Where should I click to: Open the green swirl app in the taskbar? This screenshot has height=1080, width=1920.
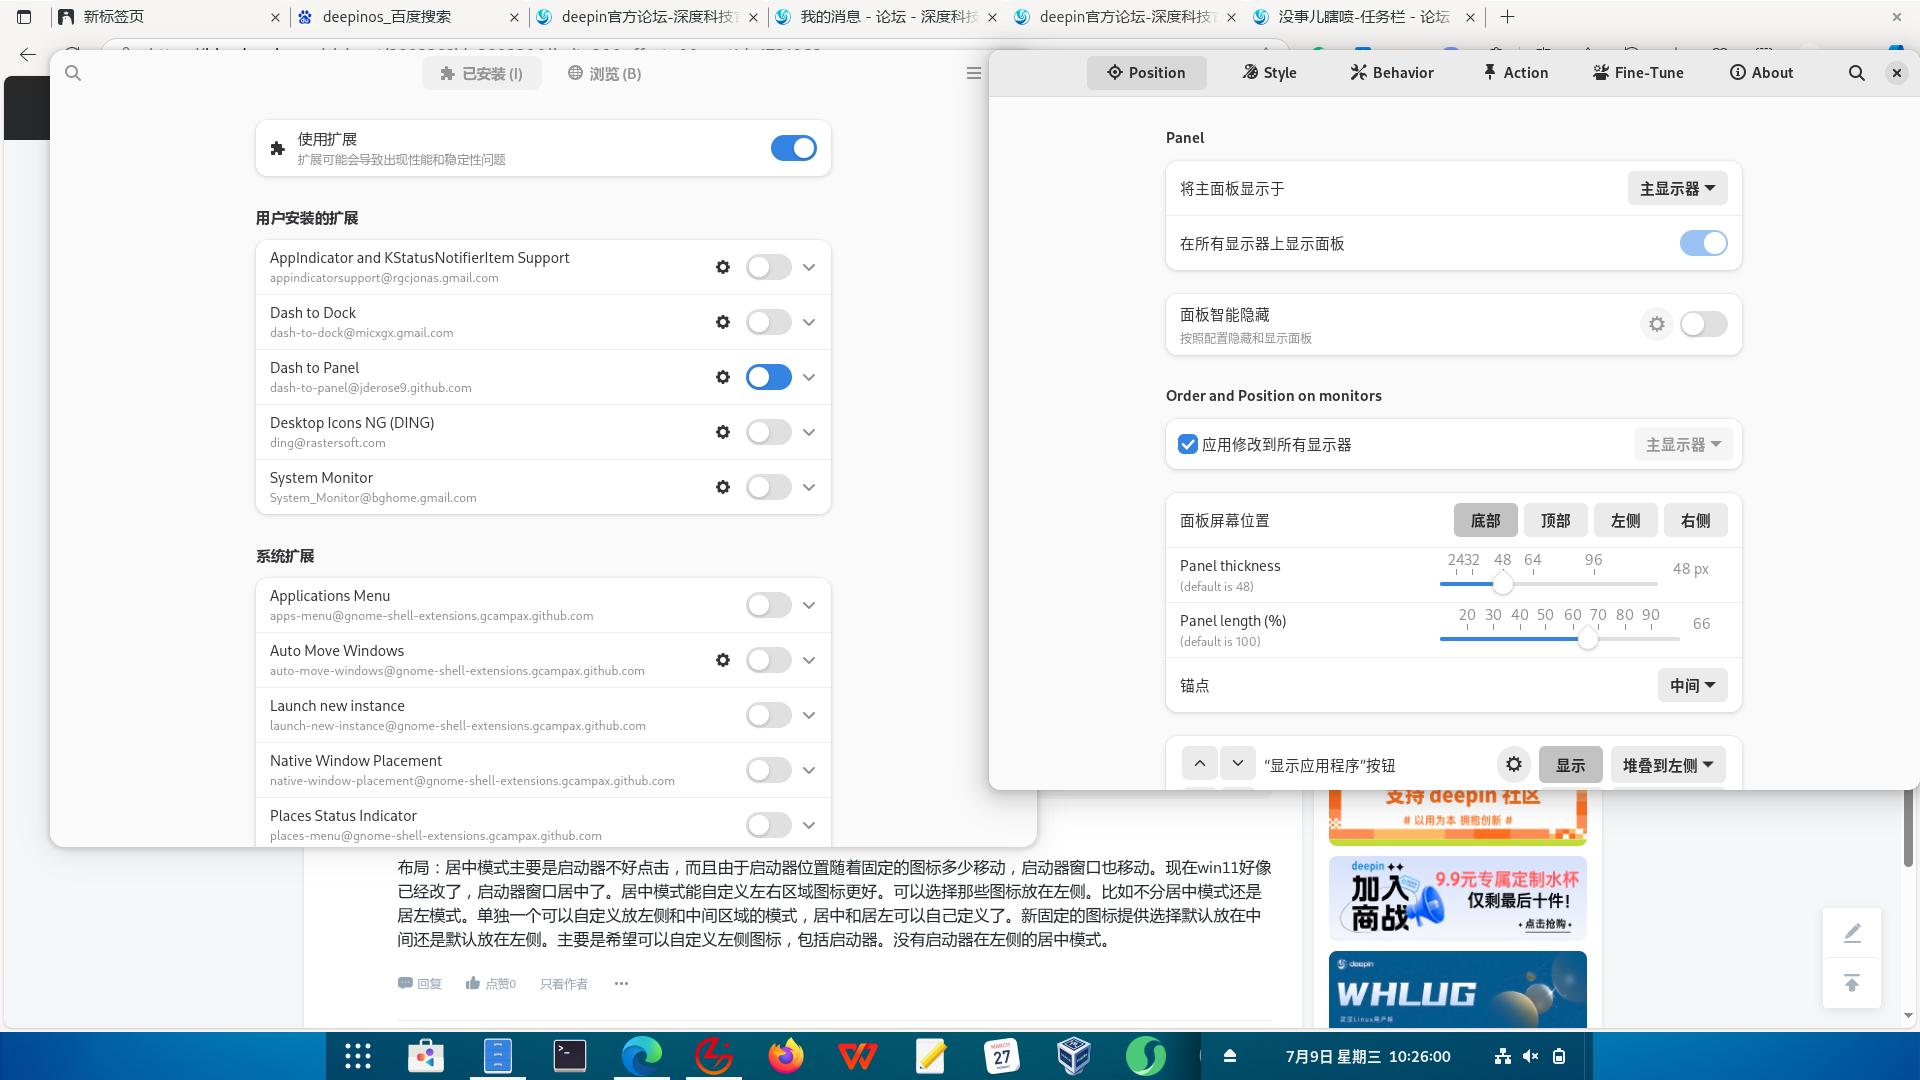click(1146, 1056)
